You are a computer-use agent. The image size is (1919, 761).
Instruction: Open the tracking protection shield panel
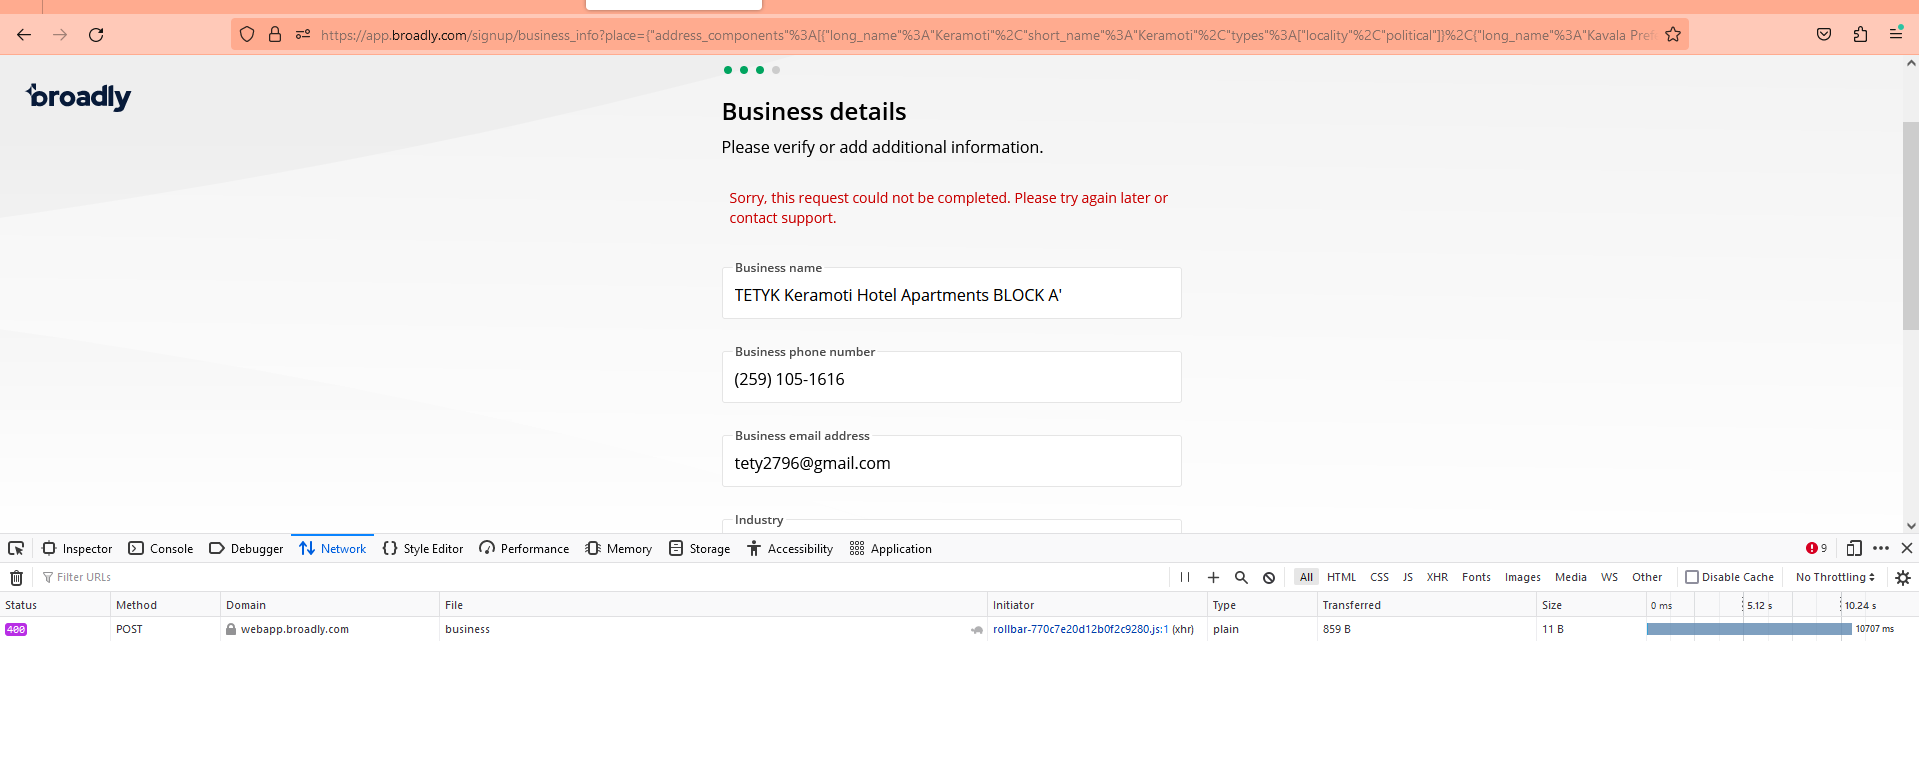click(x=247, y=35)
